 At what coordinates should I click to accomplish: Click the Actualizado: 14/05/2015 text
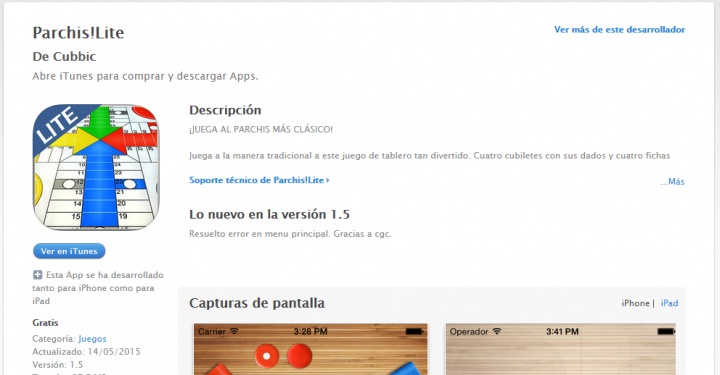pos(86,352)
